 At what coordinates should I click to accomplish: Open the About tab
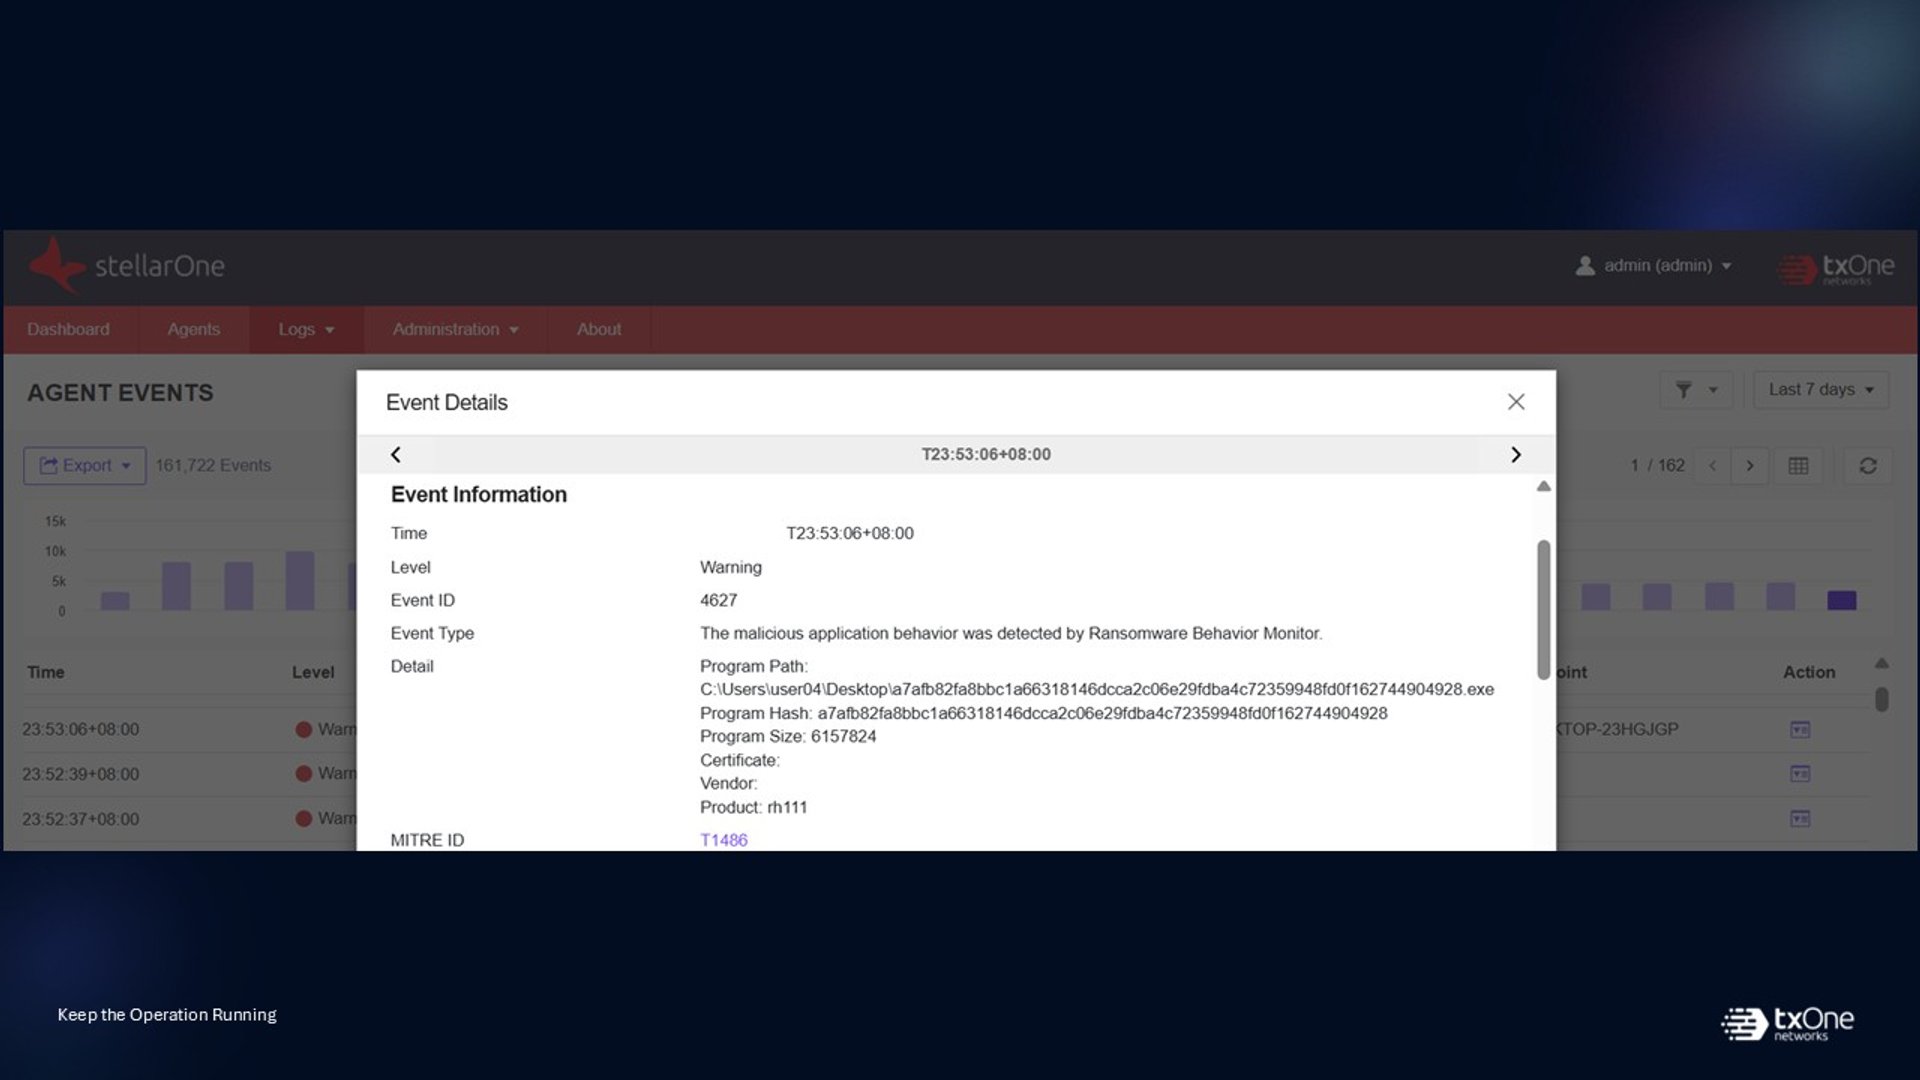click(x=599, y=329)
